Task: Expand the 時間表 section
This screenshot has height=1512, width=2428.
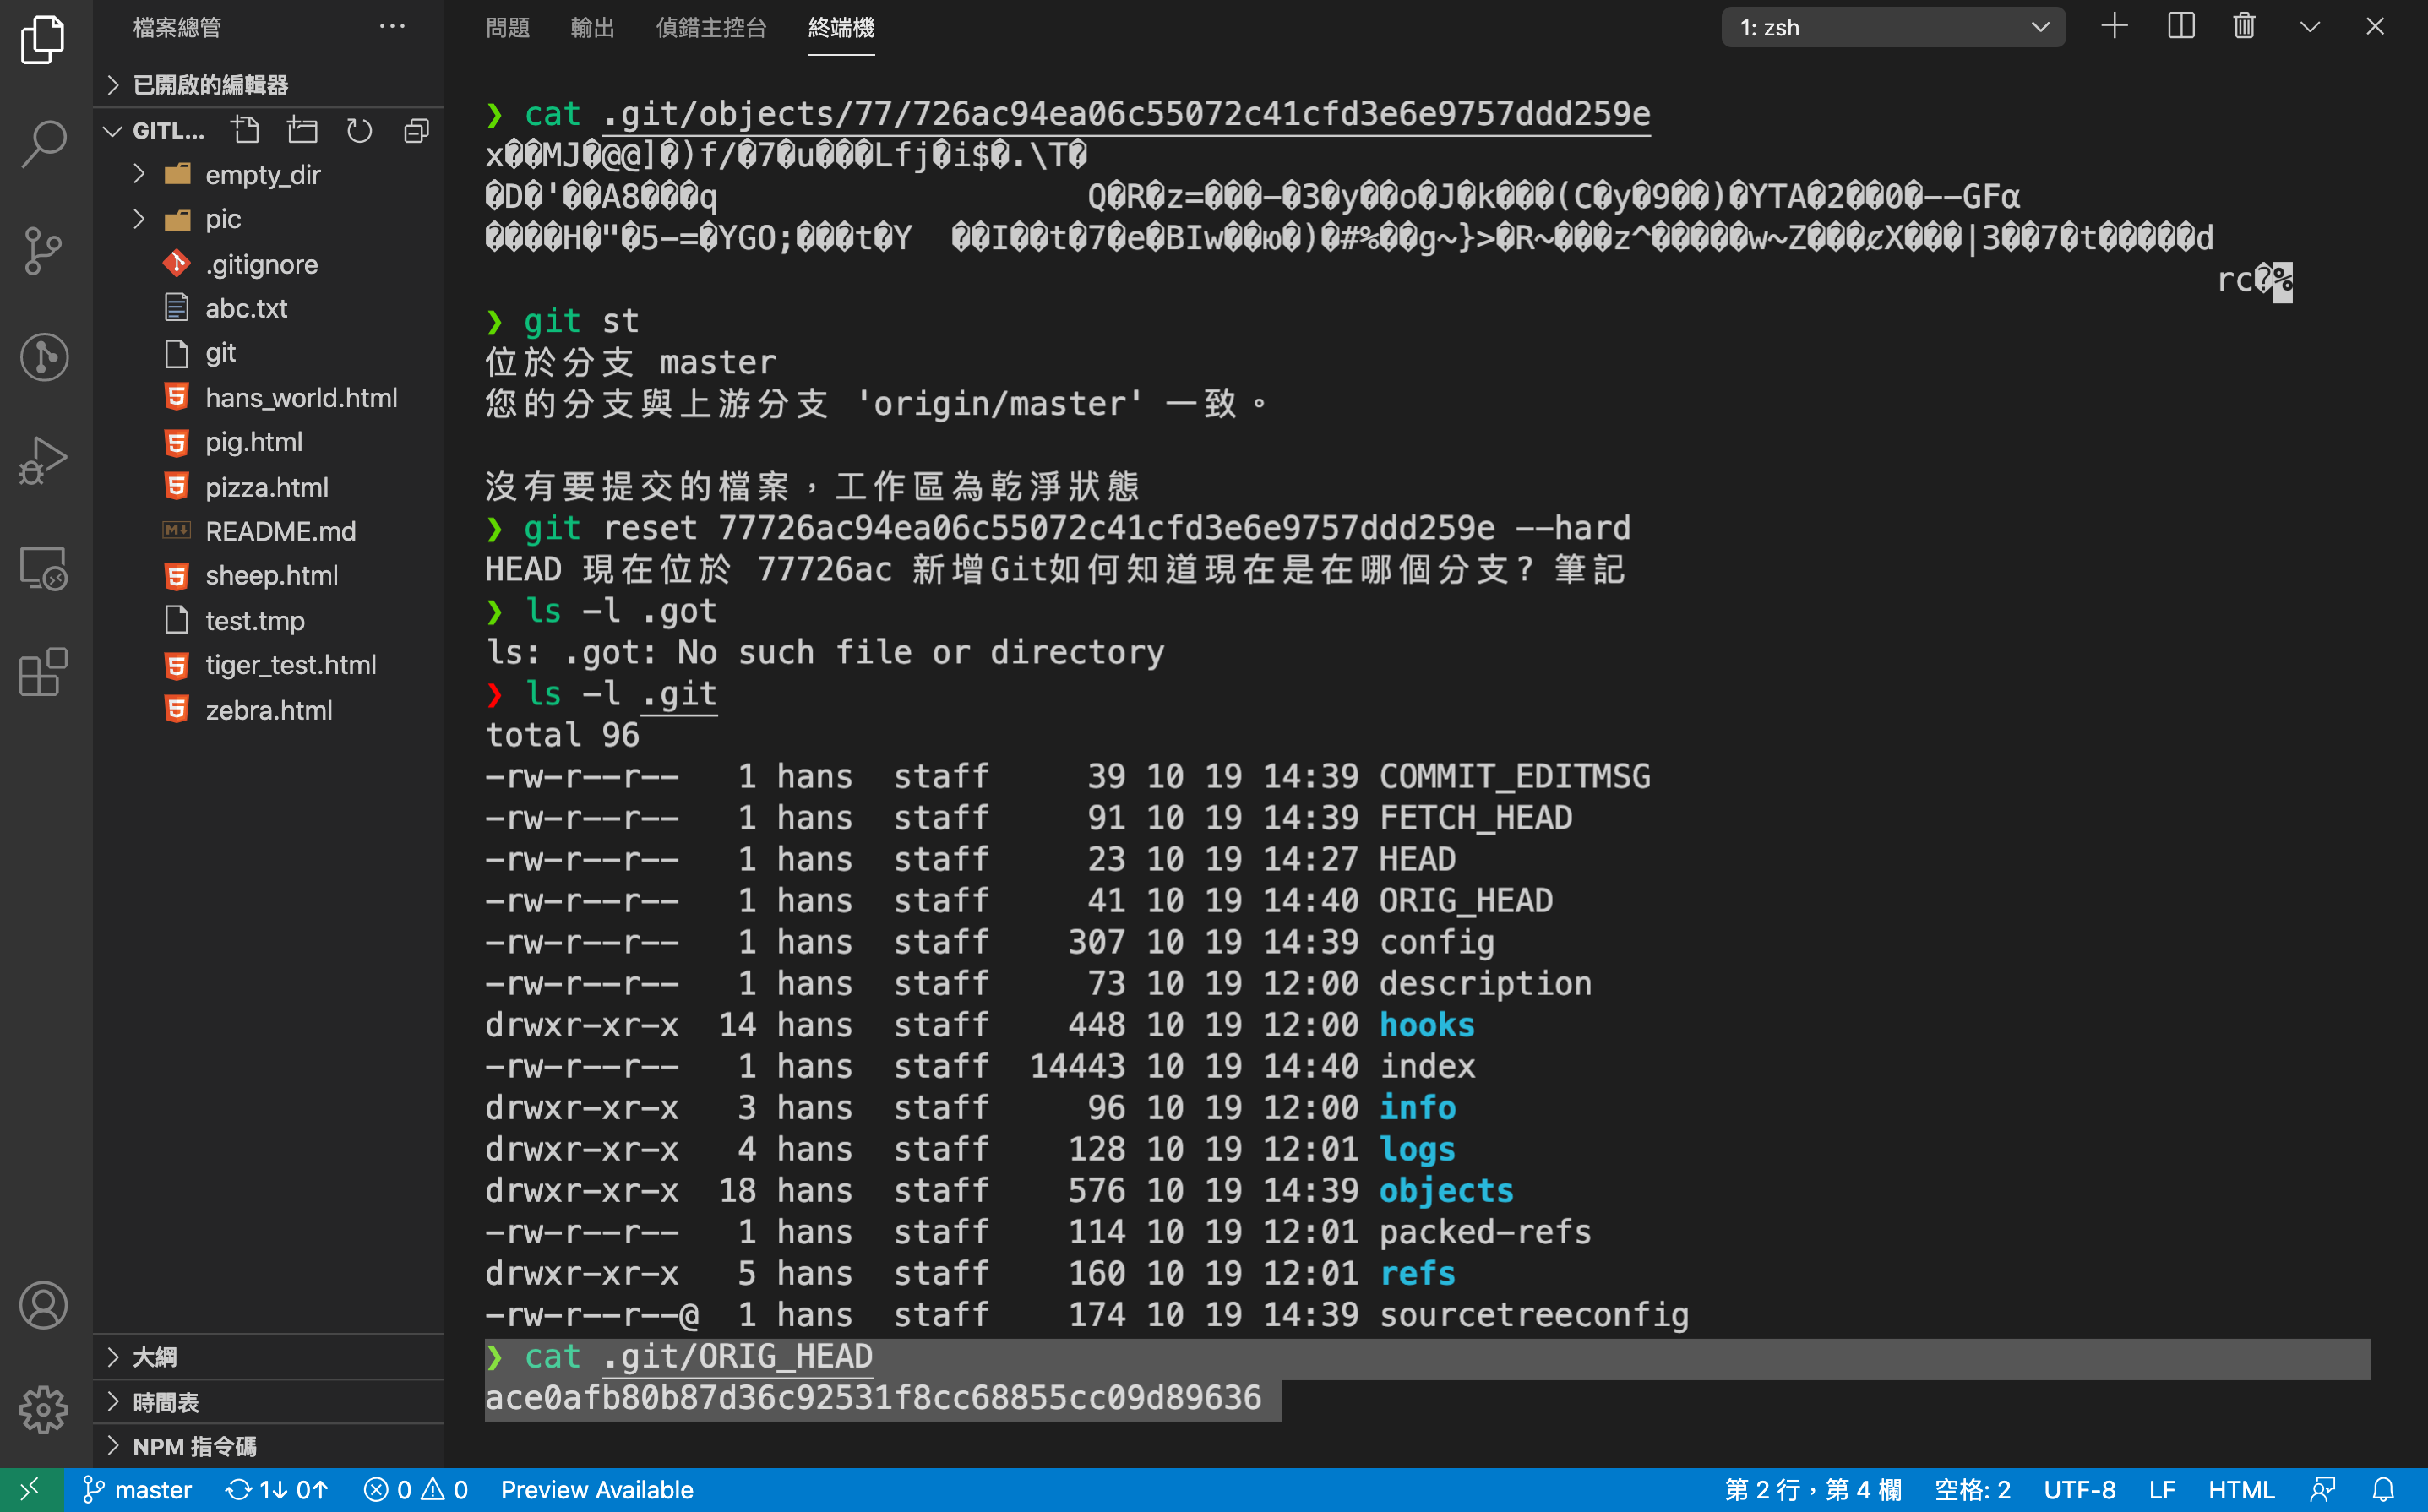Action: pyautogui.click(x=269, y=1402)
